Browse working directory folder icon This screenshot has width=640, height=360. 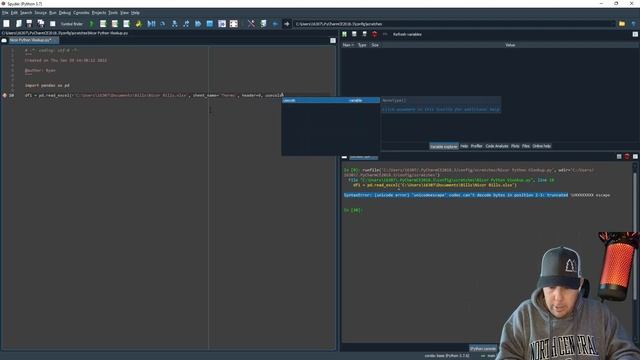click(x=622, y=24)
